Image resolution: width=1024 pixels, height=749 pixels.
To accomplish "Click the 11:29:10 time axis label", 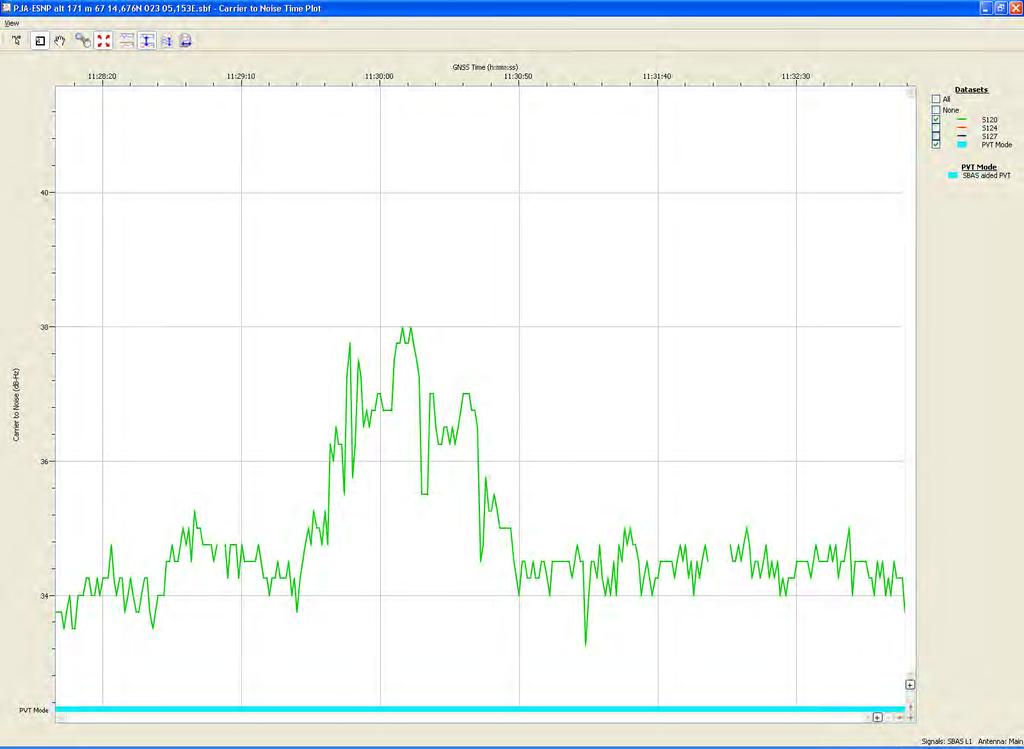I will click(241, 76).
